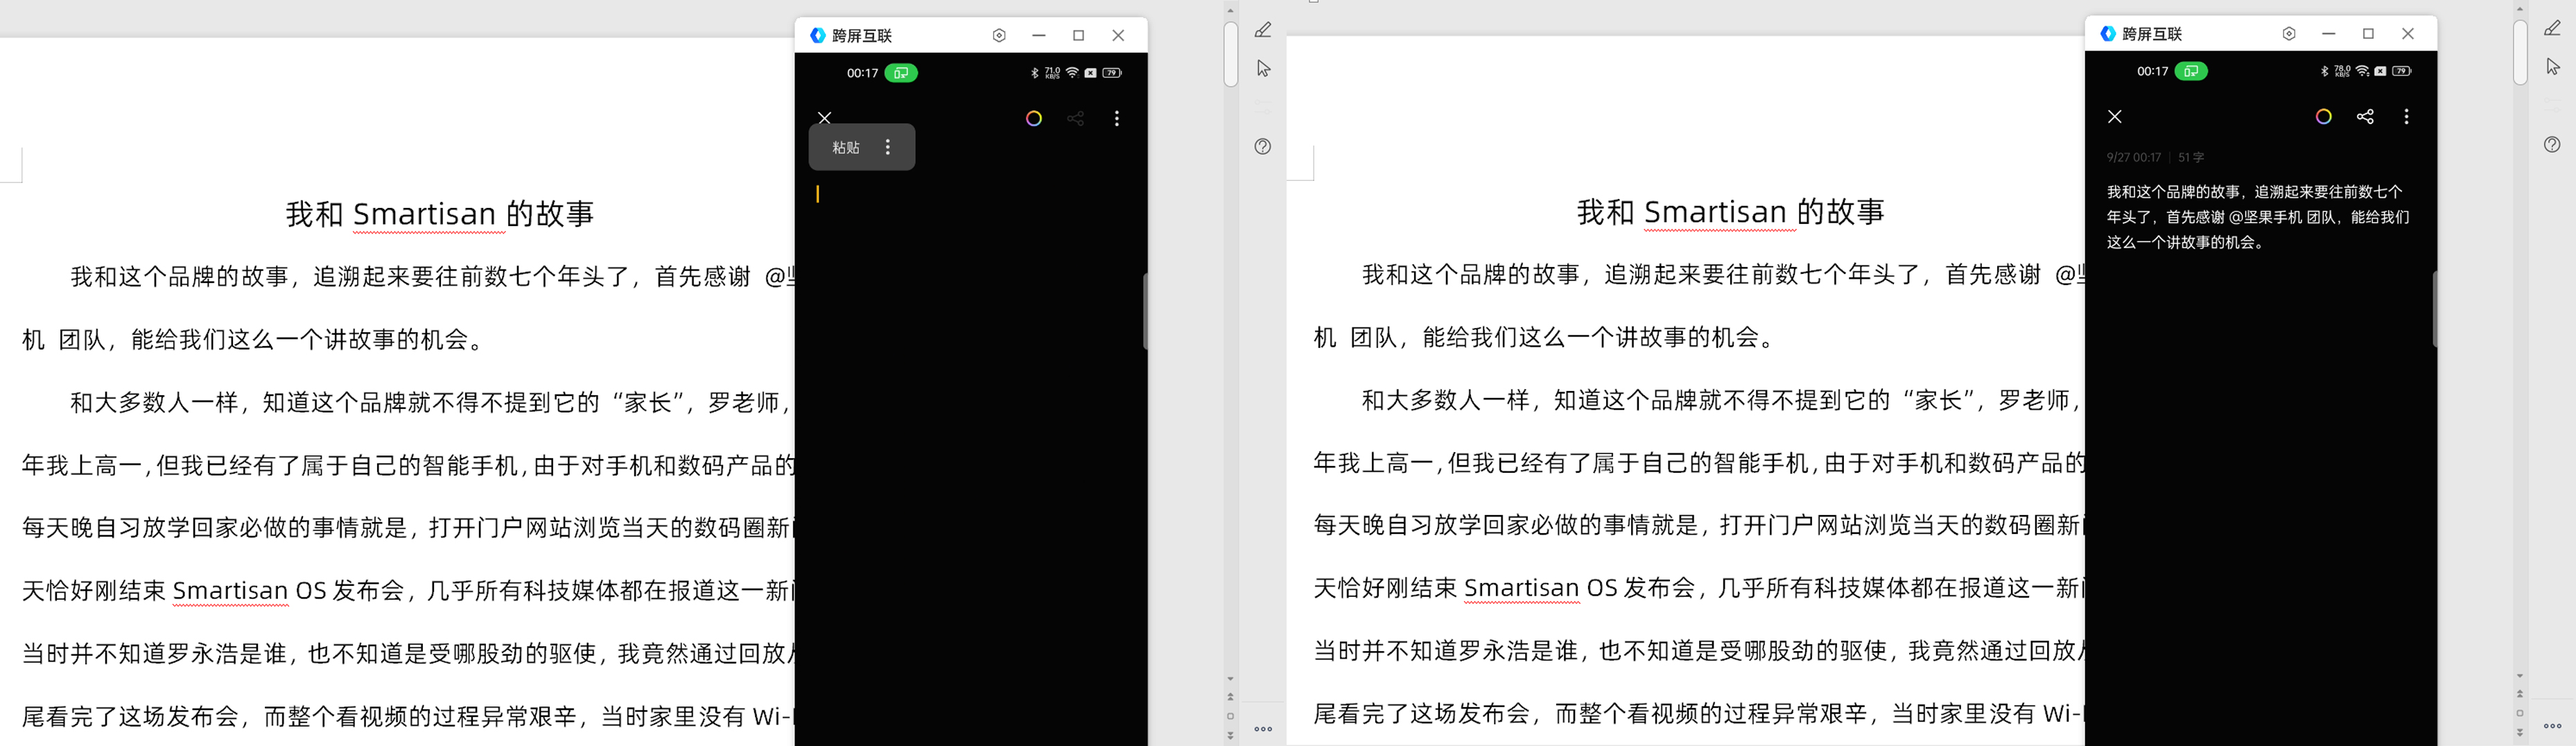Click the share icon in the phone notes app
Image resolution: width=2576 pixels, height=746 pixels.
(x=1075, y=118)
